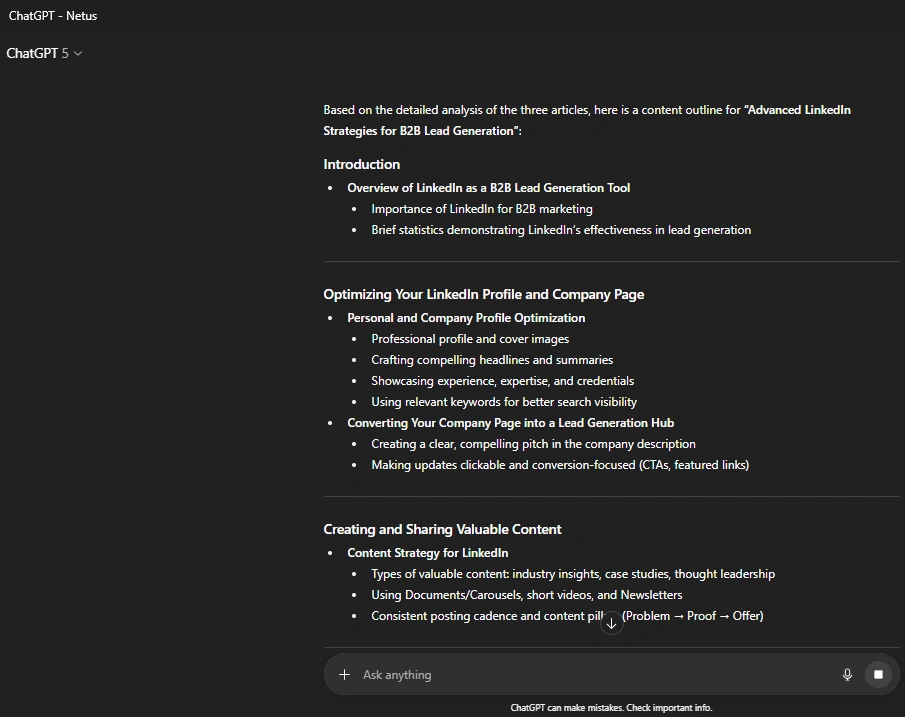Image resolution: width=905 pixels, height=717 pixels.
Task: Click 'Converting Your Company Page into a Lead Generation Hub'
Action: [510, 422]
